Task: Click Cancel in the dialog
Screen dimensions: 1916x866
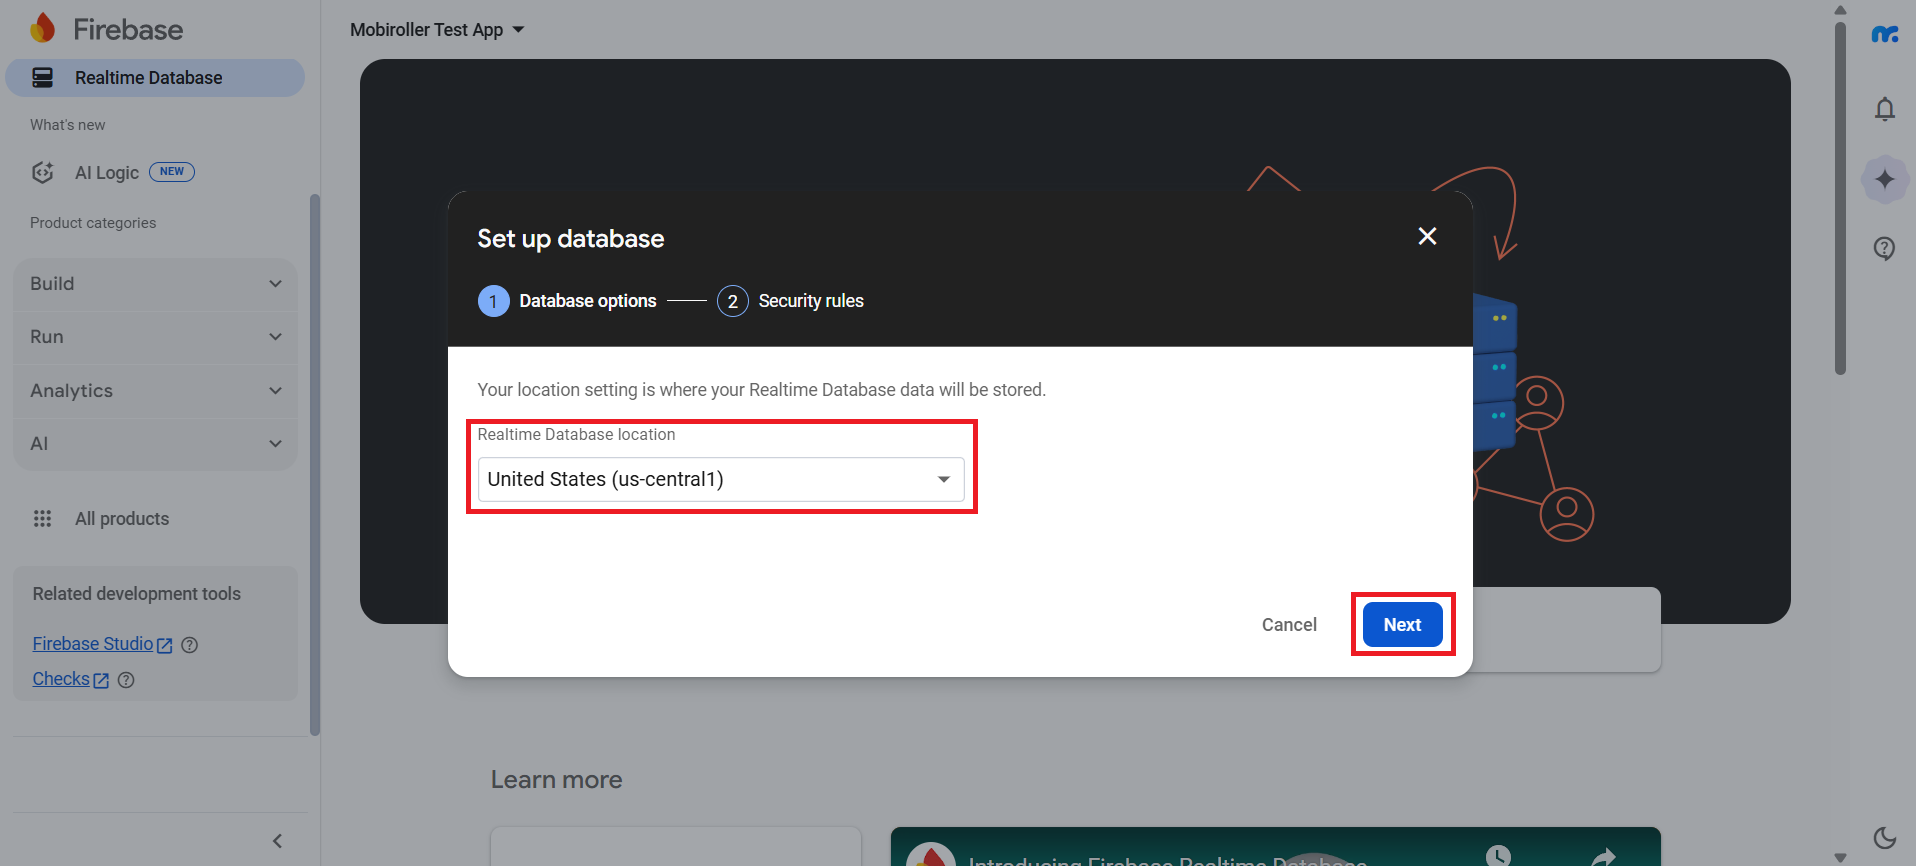Action: pos(1289,625)
